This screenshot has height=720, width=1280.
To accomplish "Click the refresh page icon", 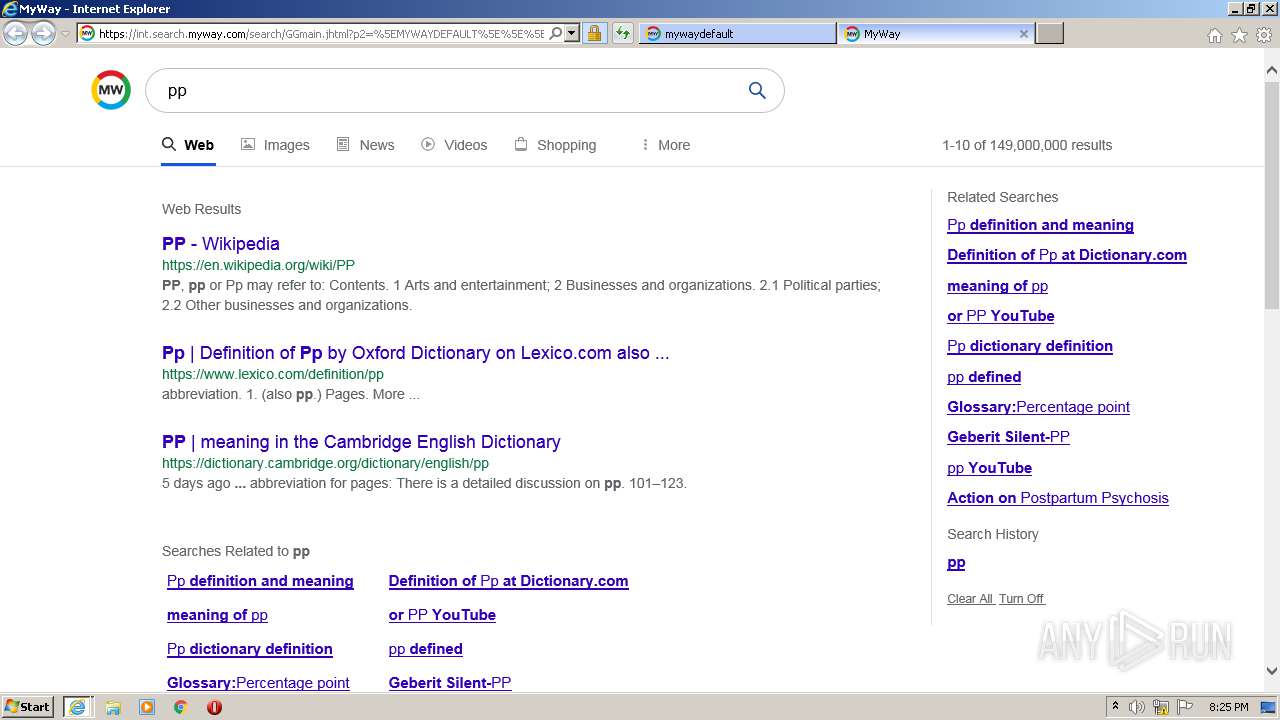I will (x=623, y=33).
